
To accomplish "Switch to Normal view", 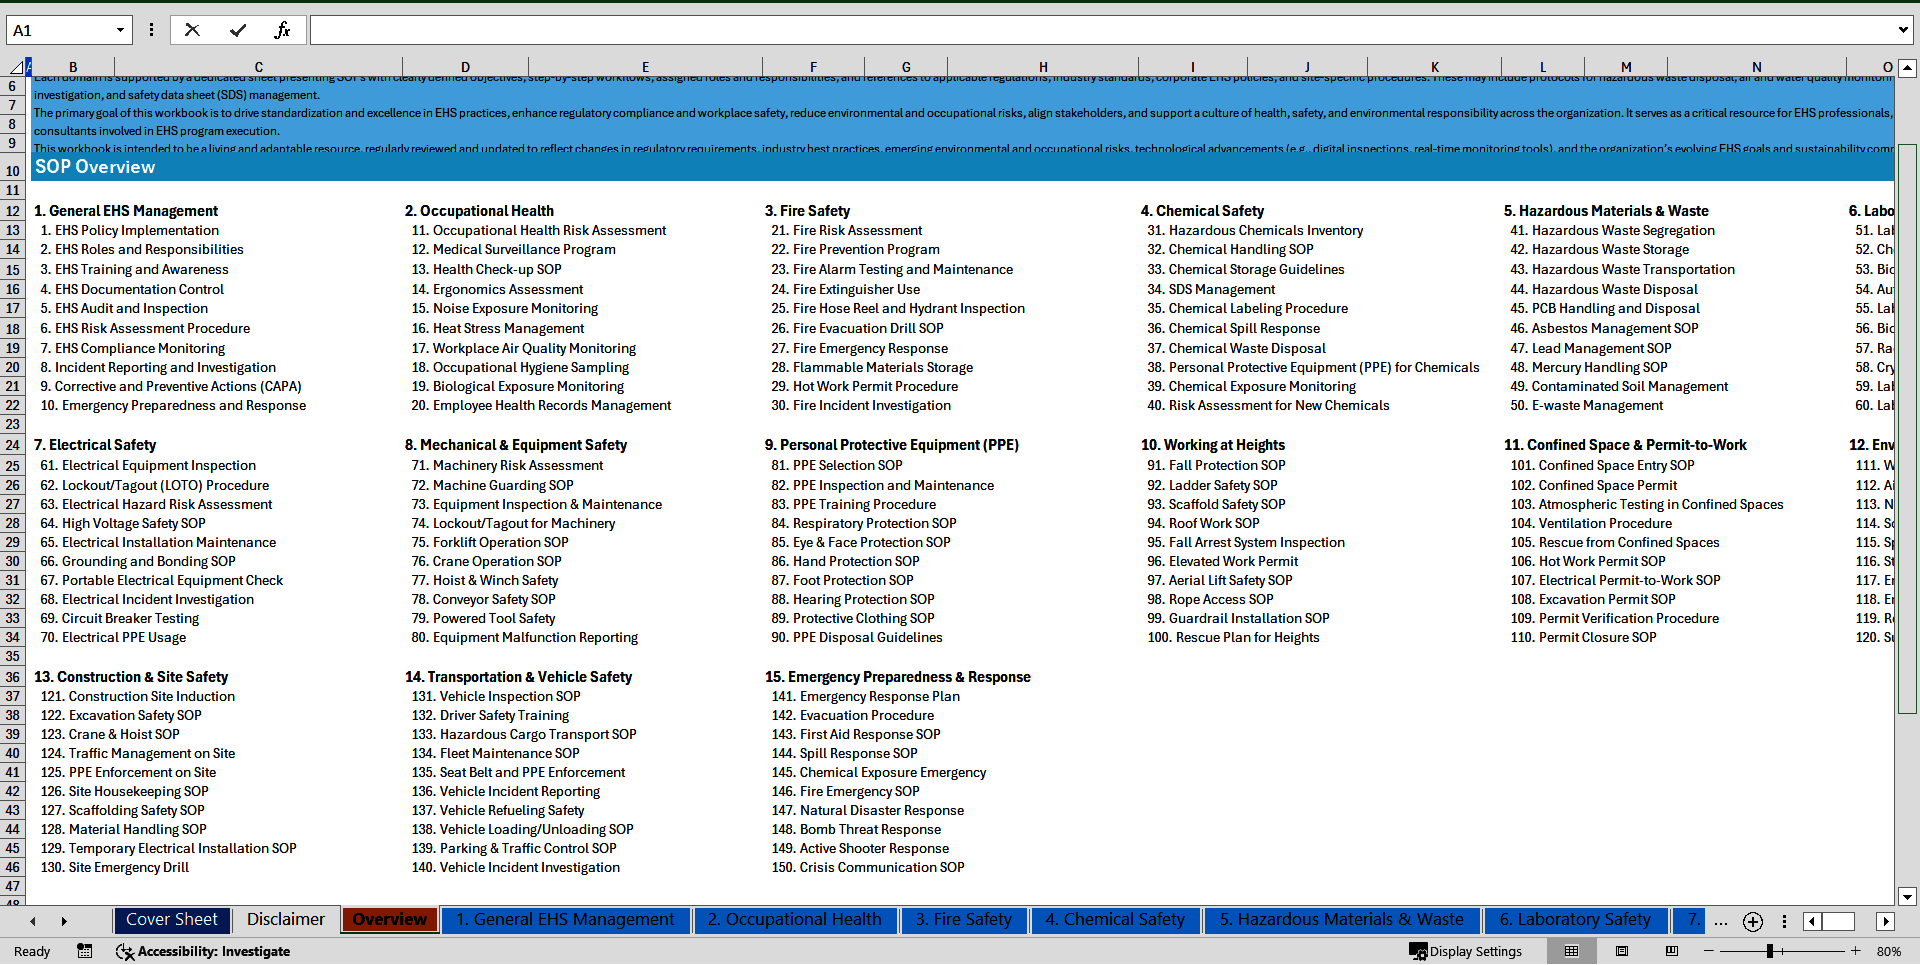I will 1571,951.
